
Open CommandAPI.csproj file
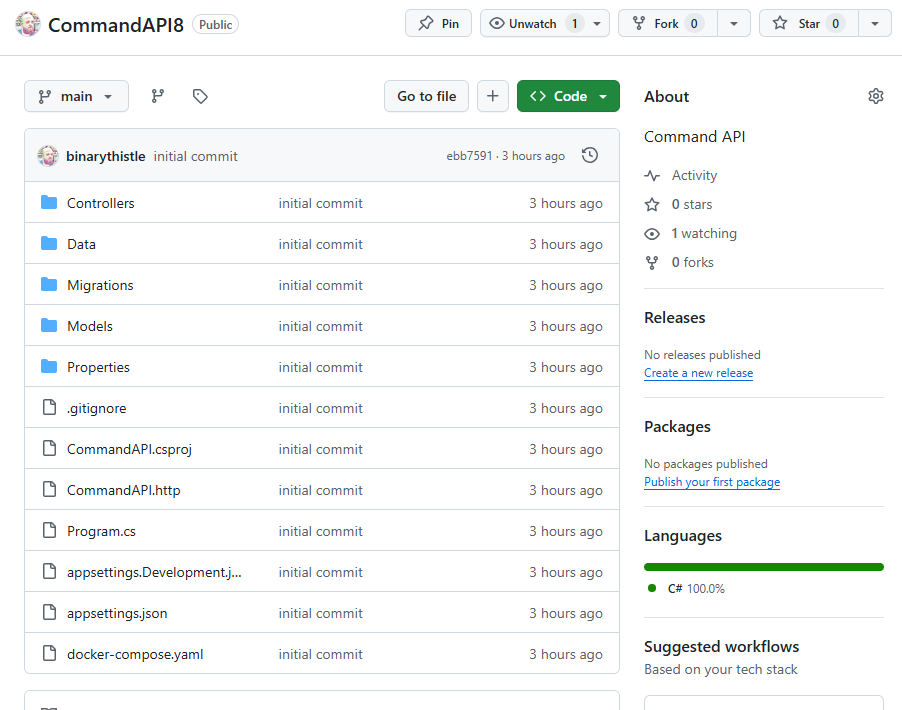click(x=129, y=449)
